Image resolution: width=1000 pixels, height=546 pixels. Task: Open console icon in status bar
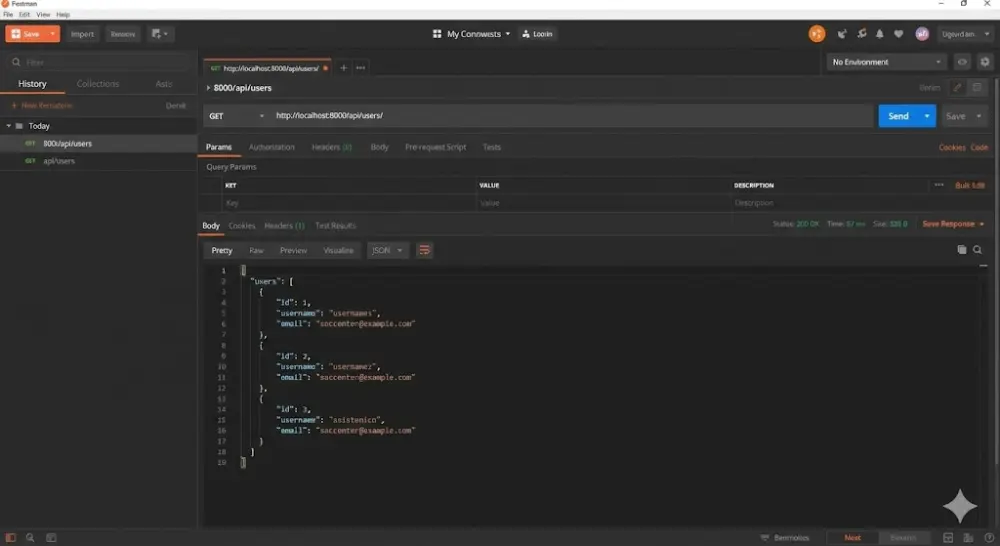pyautogui.click(x=51, y=538)
